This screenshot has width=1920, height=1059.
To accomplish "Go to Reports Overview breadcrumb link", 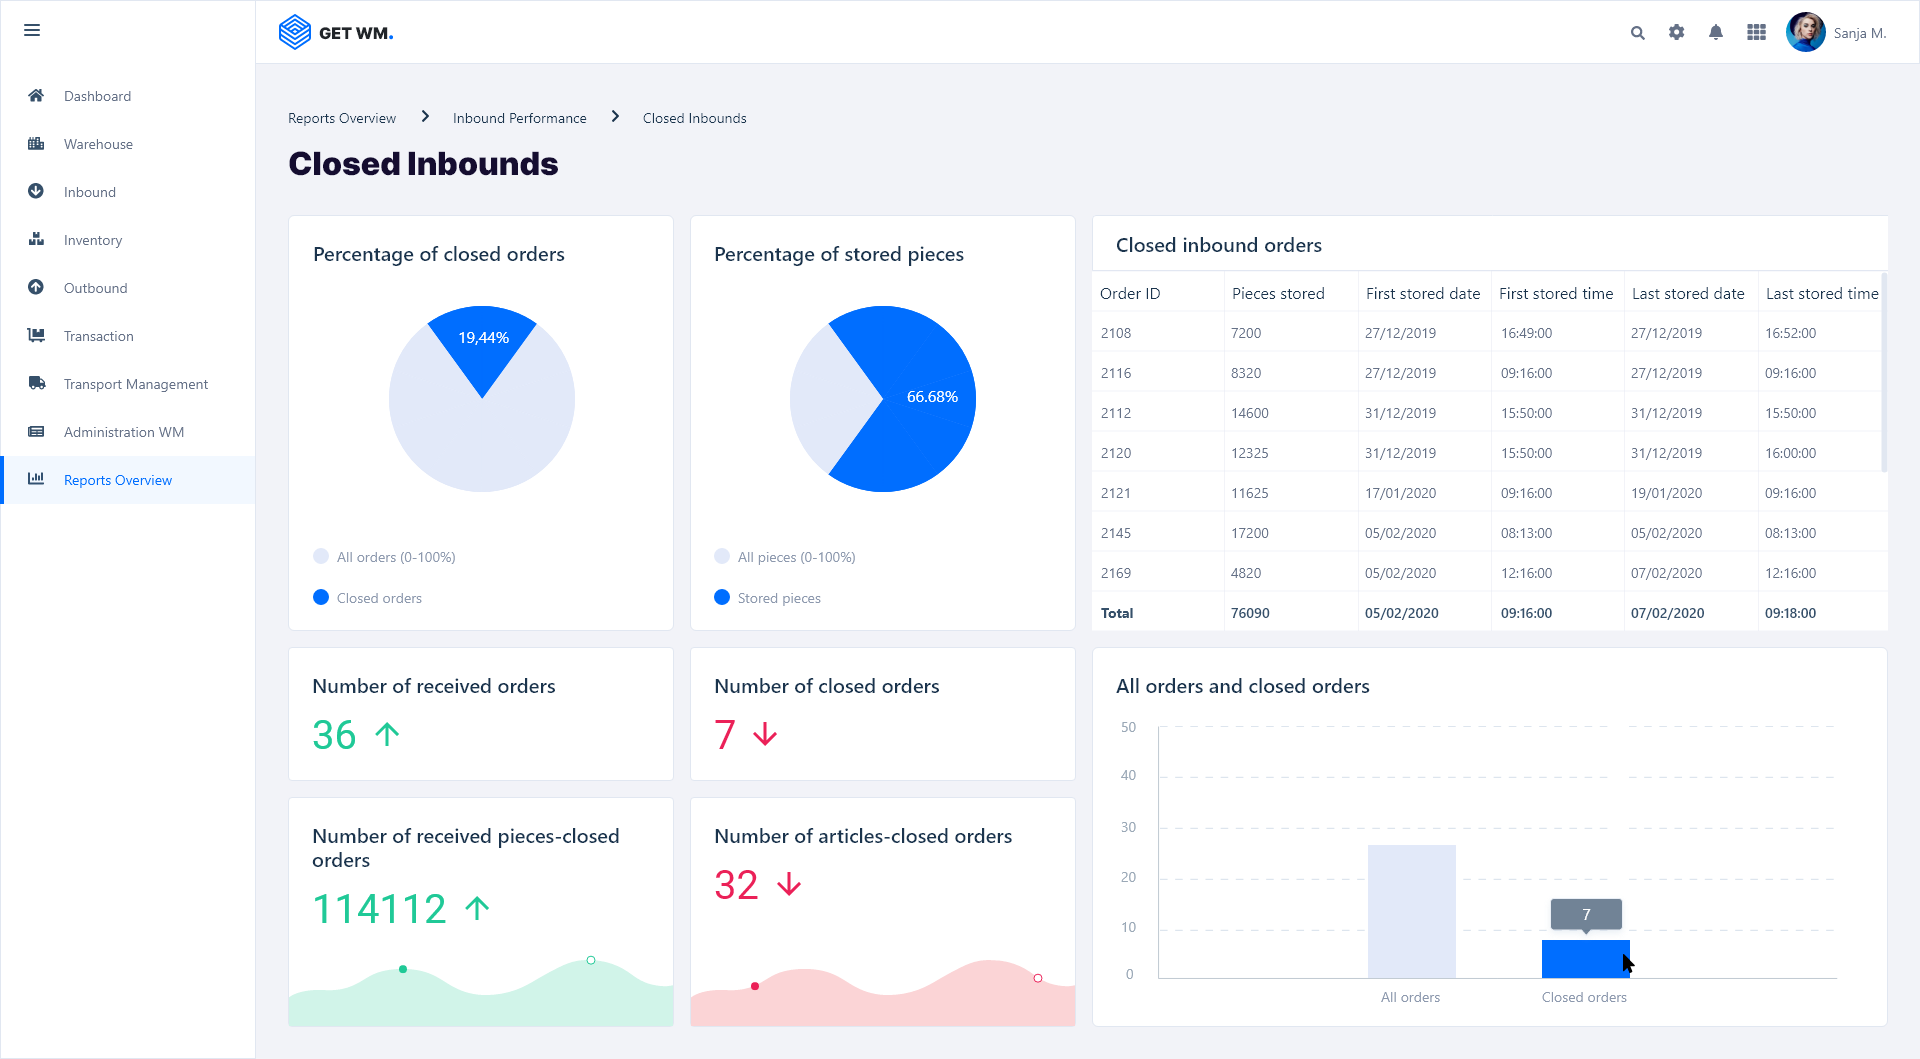I will click(x=342, y=118).
